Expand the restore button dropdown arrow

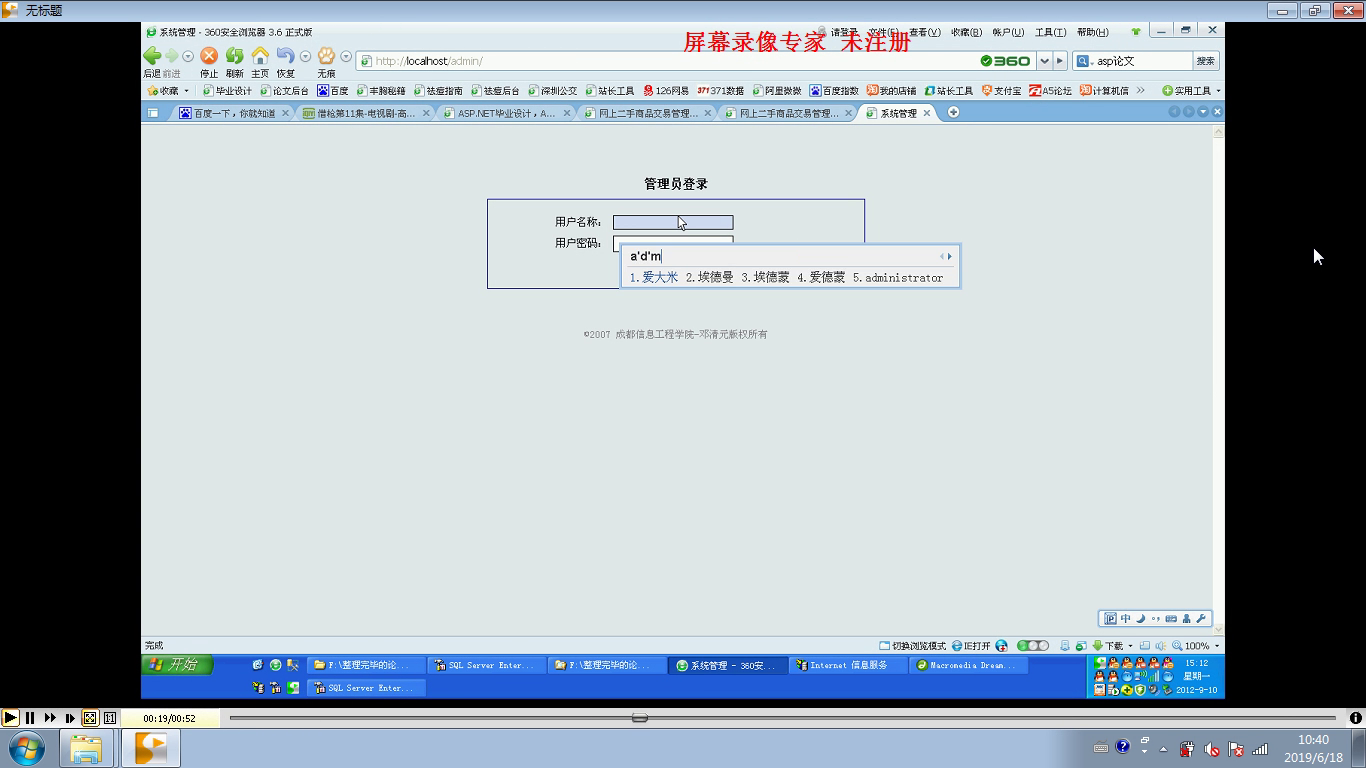(x=305, y=57)
